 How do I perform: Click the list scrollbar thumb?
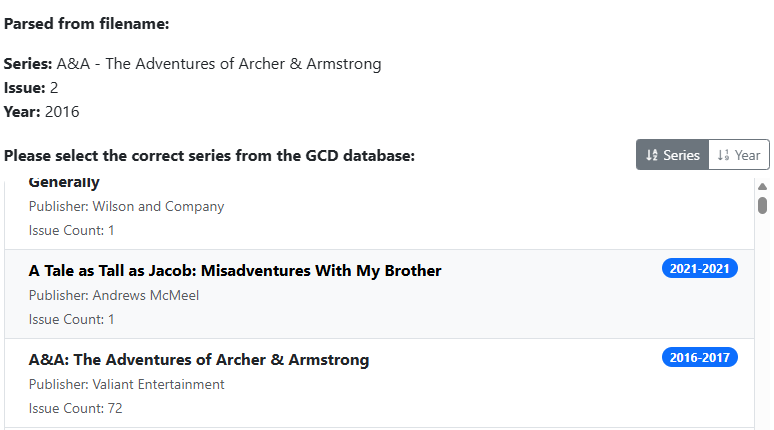click(x=762, y=205)
